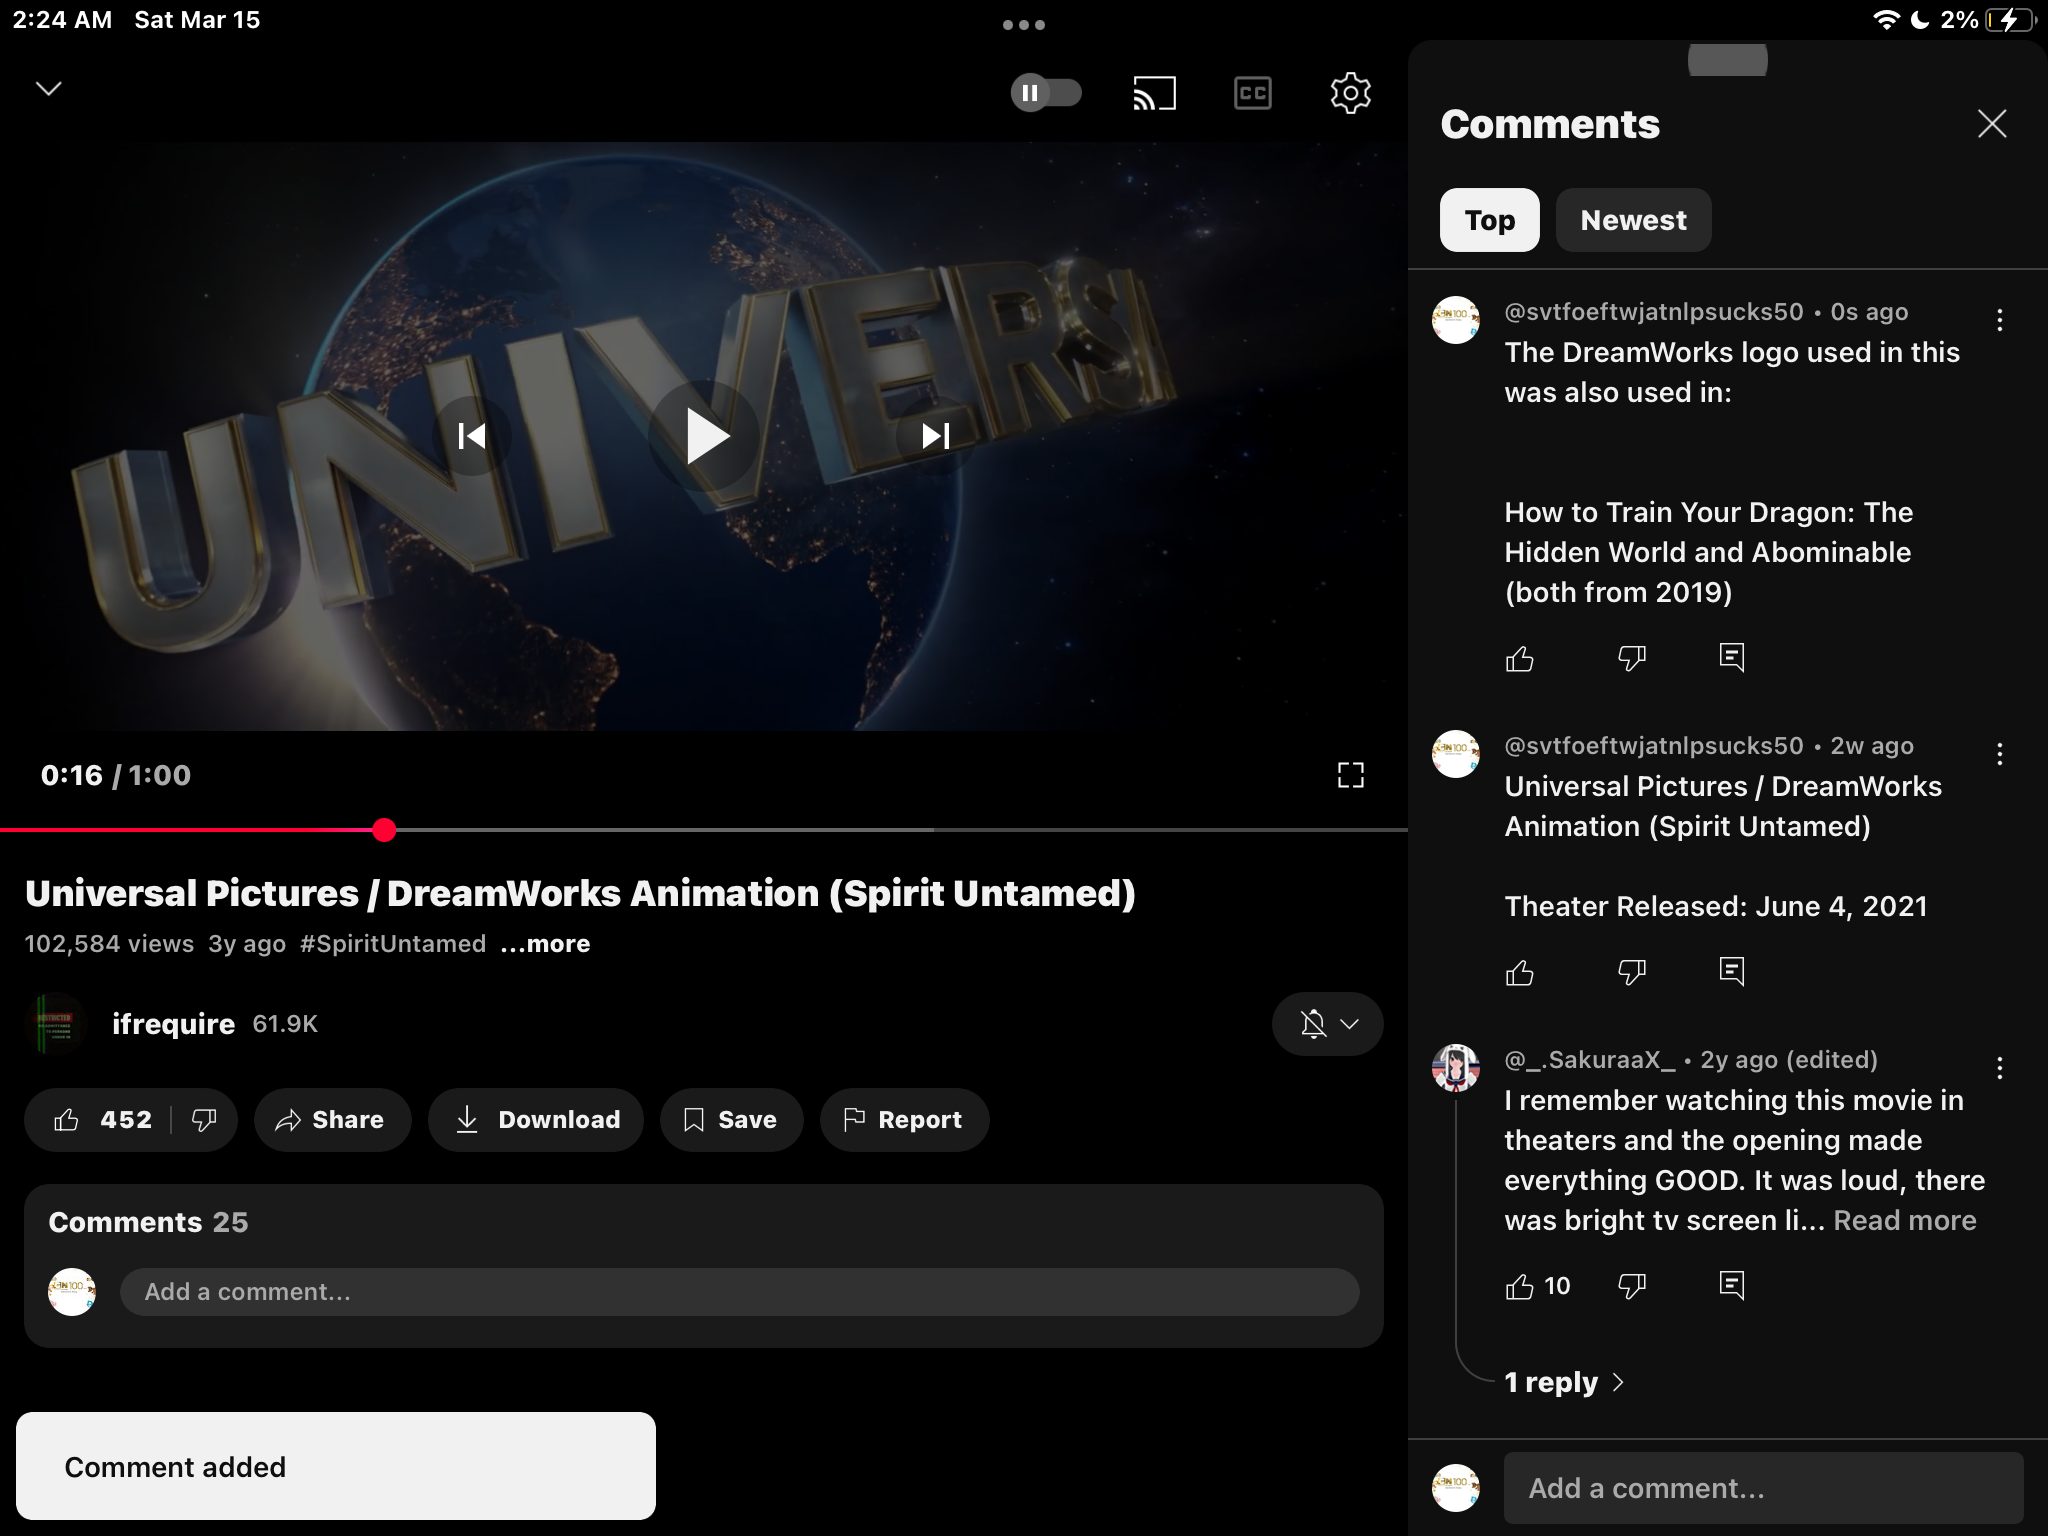Open the ifrequire channel name
2048x1536 pixels.
pos(173,1024)
